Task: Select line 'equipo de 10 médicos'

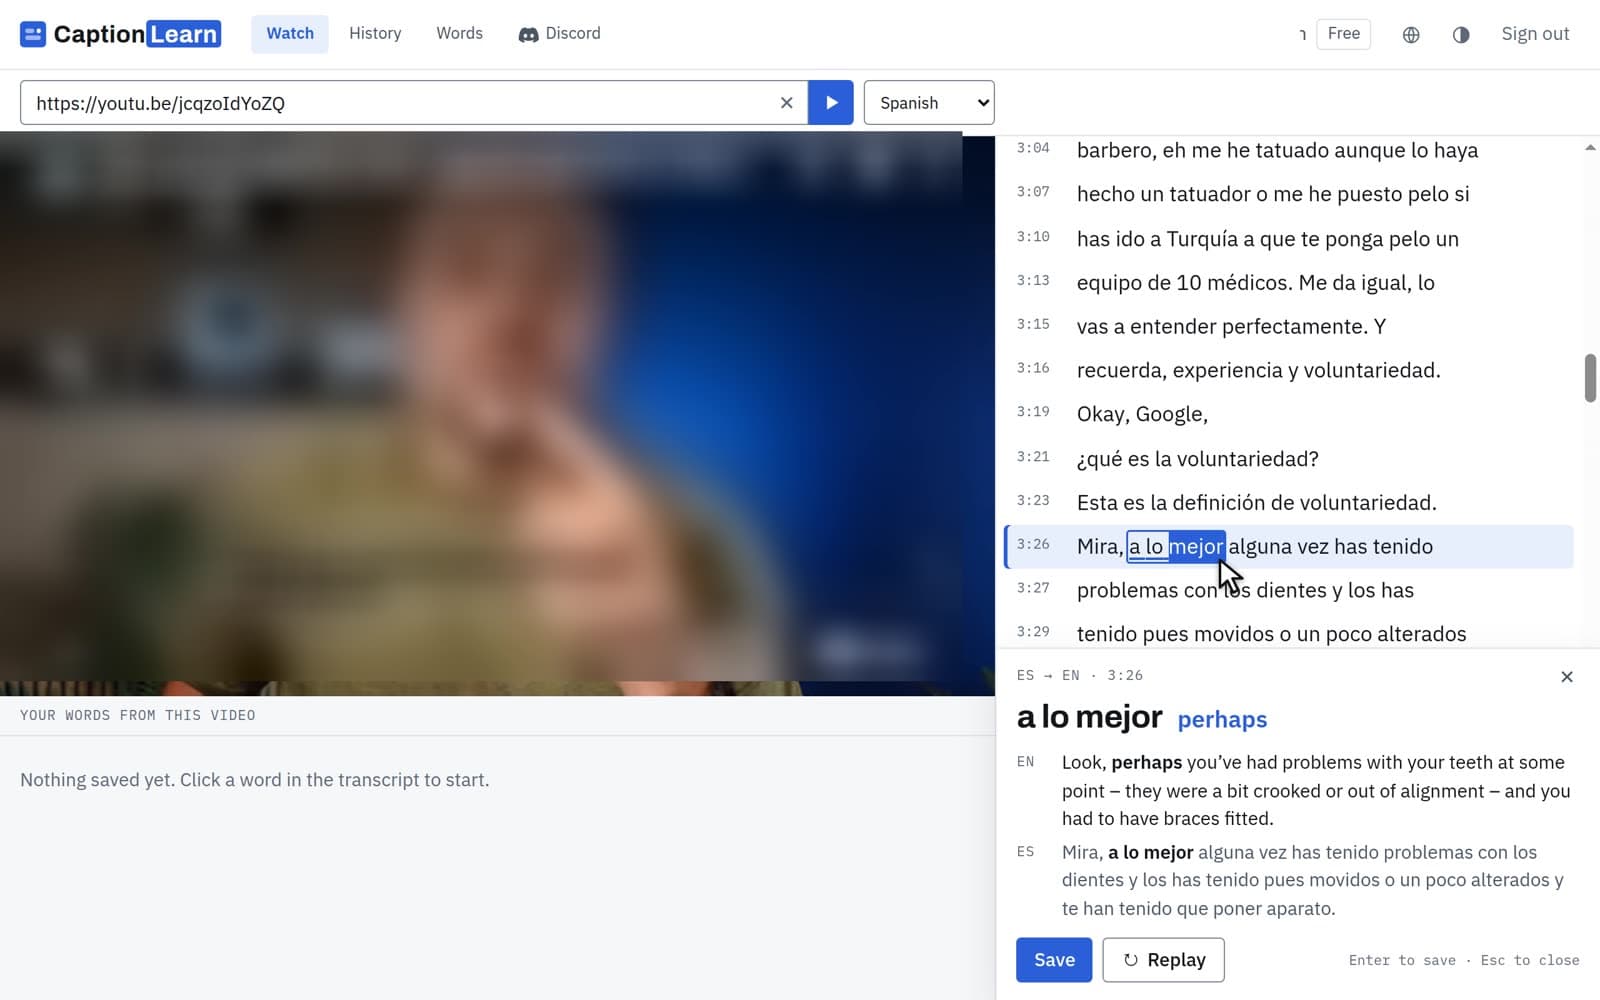Action: (1288, 283)
